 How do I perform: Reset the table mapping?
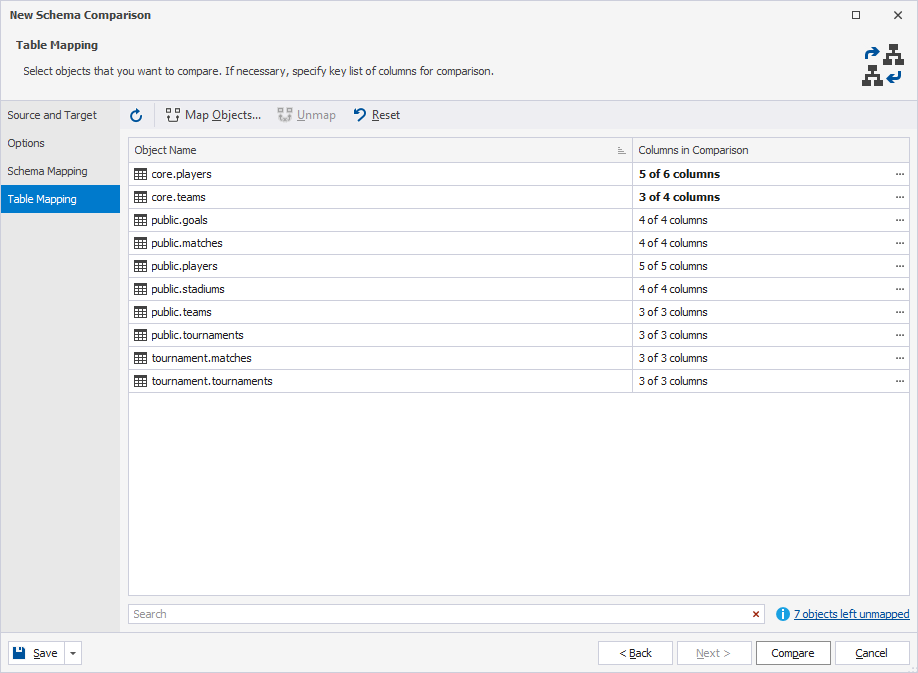point(377,115)
